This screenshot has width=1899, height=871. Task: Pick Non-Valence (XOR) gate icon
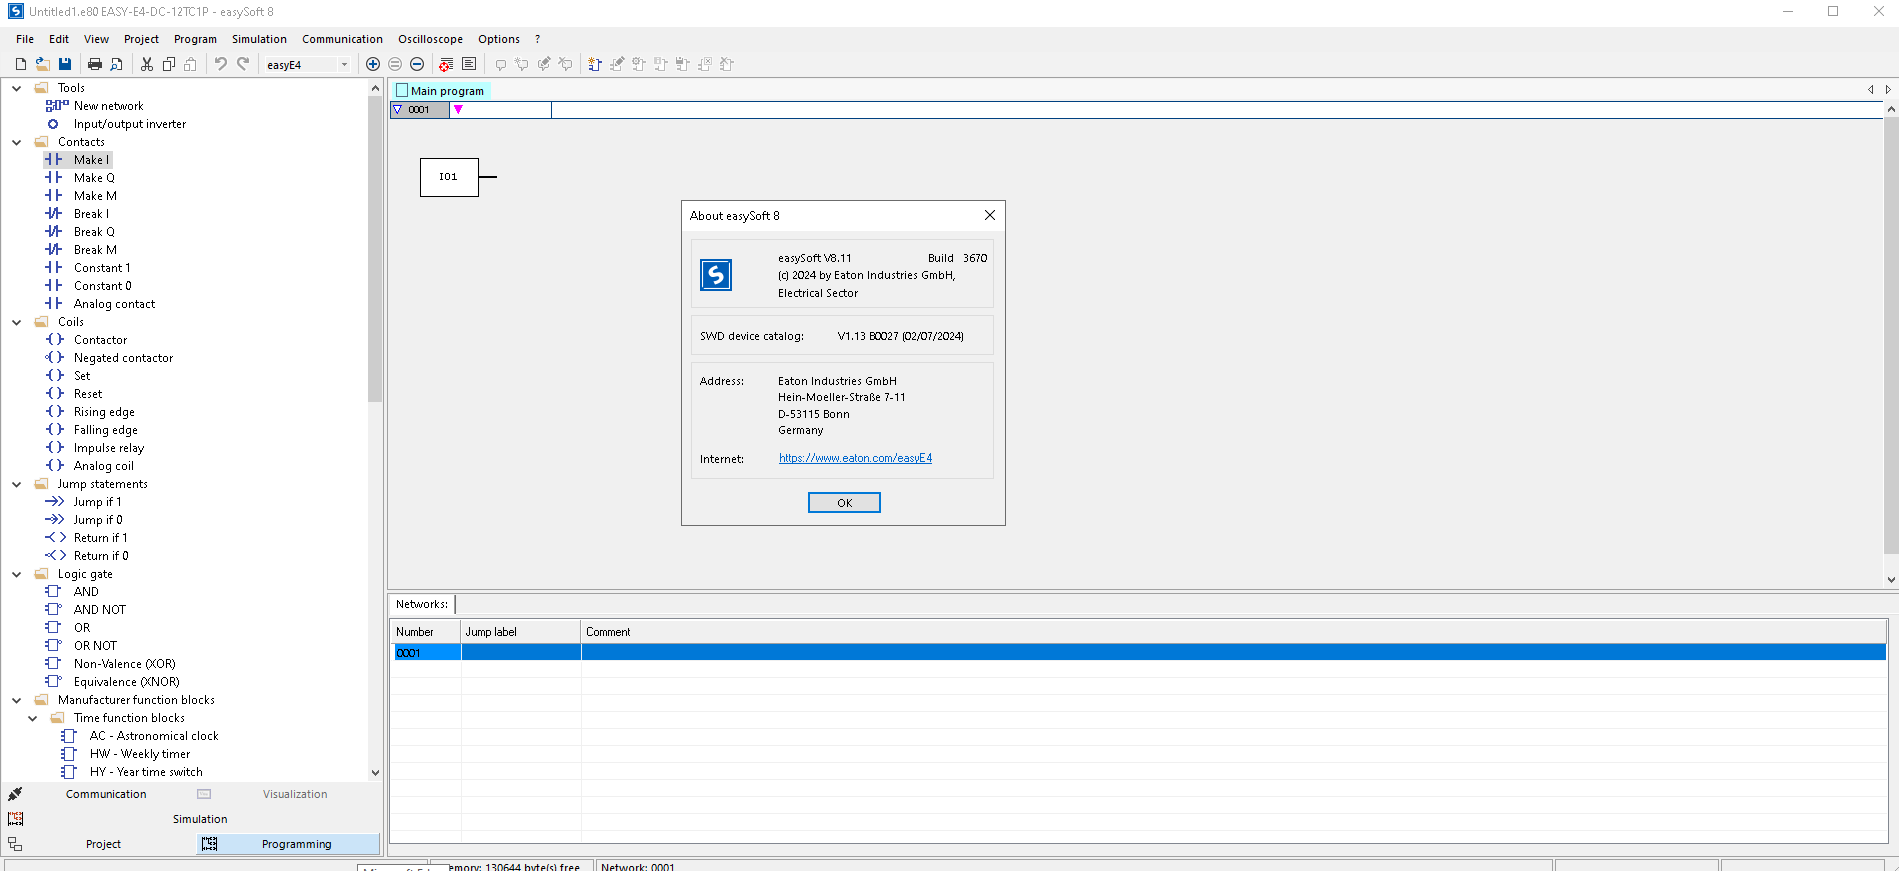[x=54, y=664]
